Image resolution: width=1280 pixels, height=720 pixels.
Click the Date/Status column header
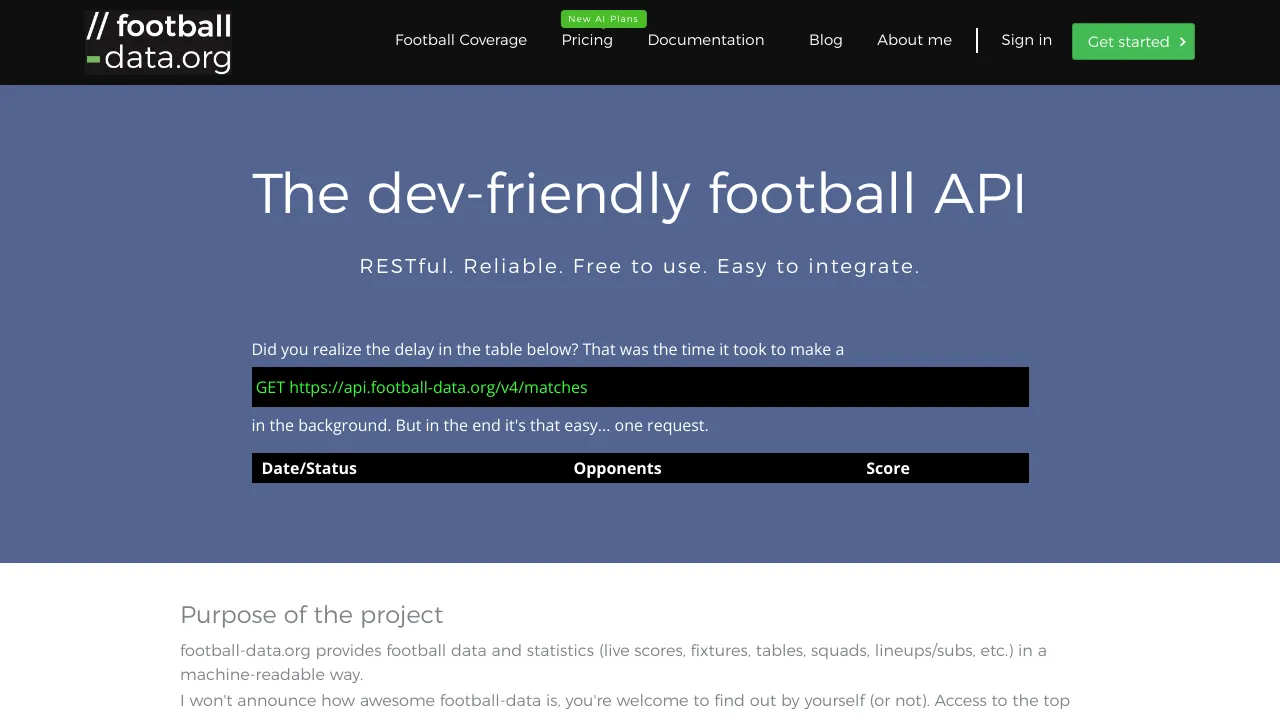click(309, 468)
